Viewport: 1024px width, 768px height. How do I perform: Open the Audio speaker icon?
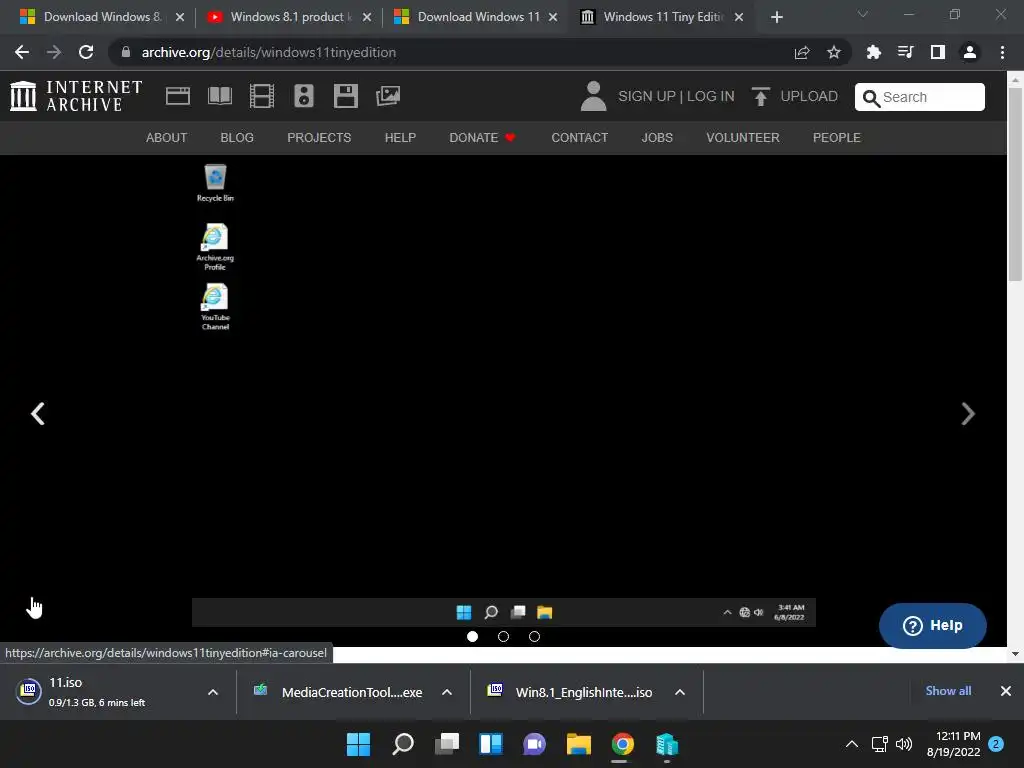pos(304,96)
